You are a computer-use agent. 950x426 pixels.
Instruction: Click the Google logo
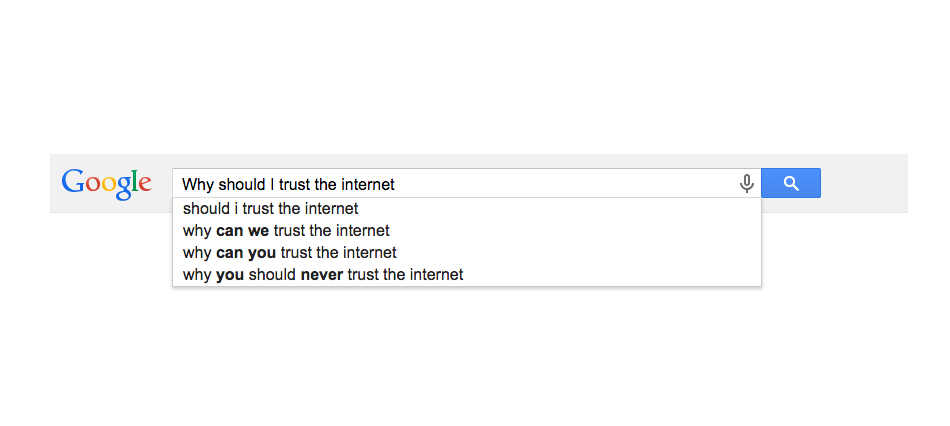click(x=106, y=183)
